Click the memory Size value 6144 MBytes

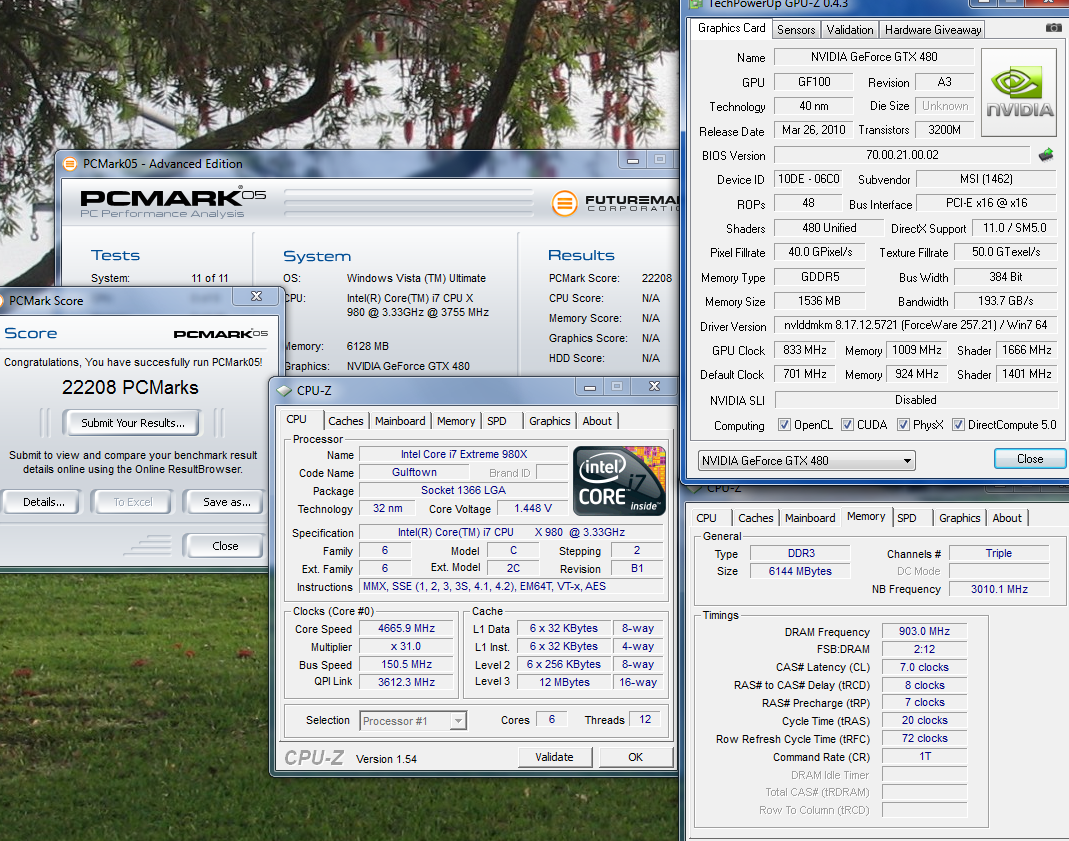(x=800, y=571)
